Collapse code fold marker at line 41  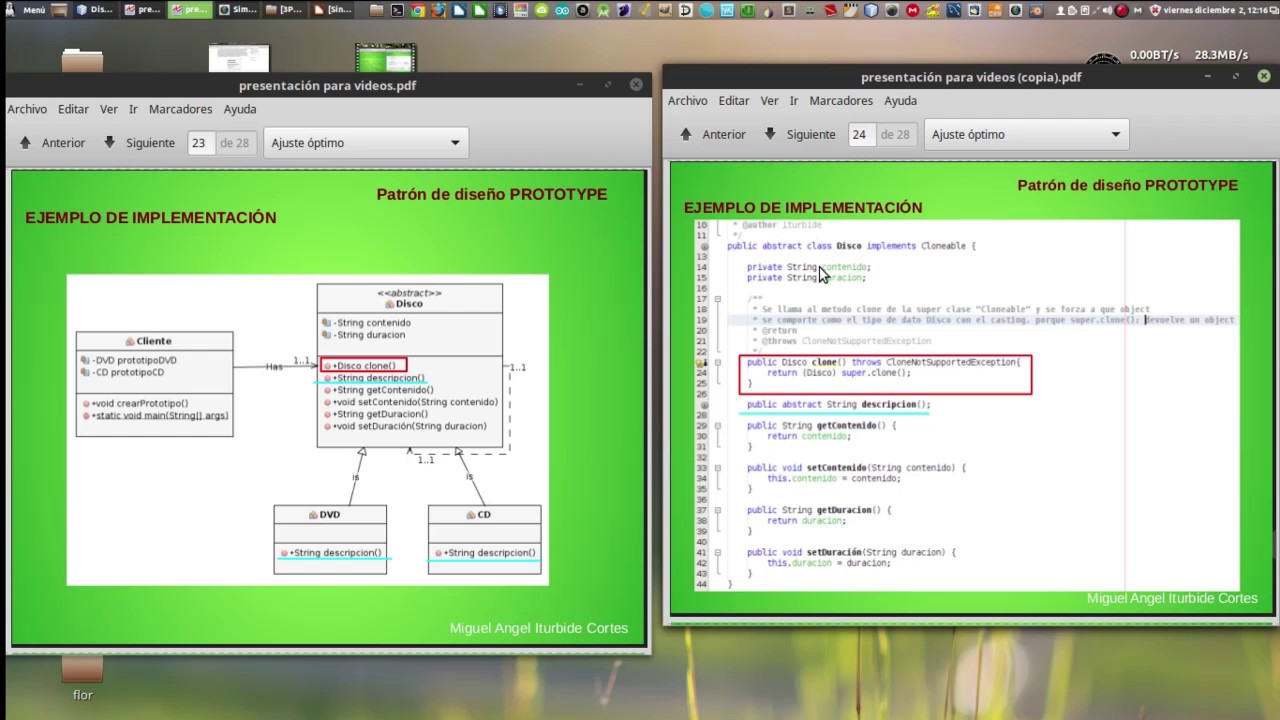pyautogui.click(x=717, y=552)
